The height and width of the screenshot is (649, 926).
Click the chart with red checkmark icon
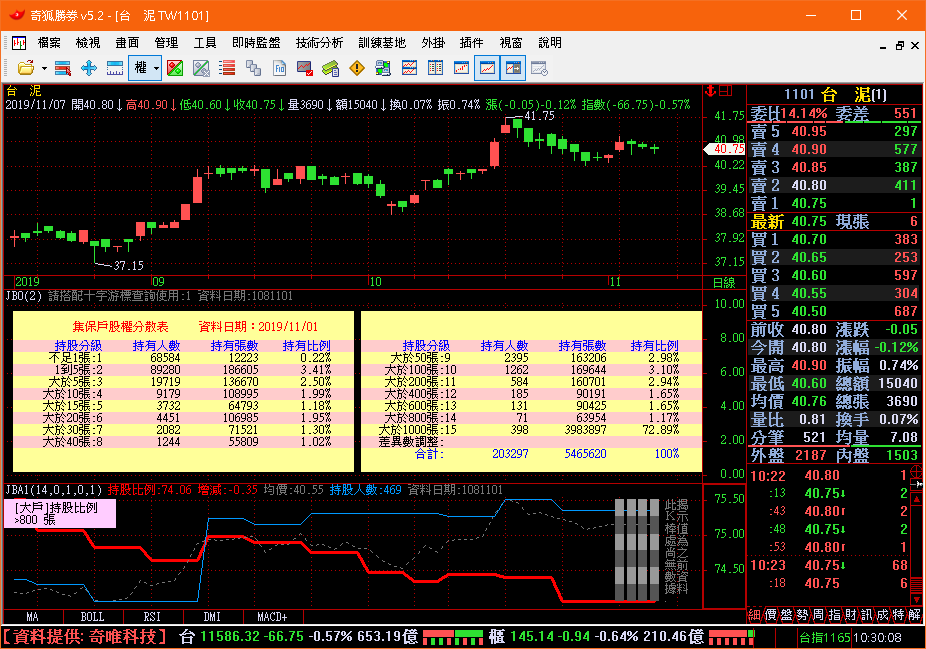[x=305, y=68]
